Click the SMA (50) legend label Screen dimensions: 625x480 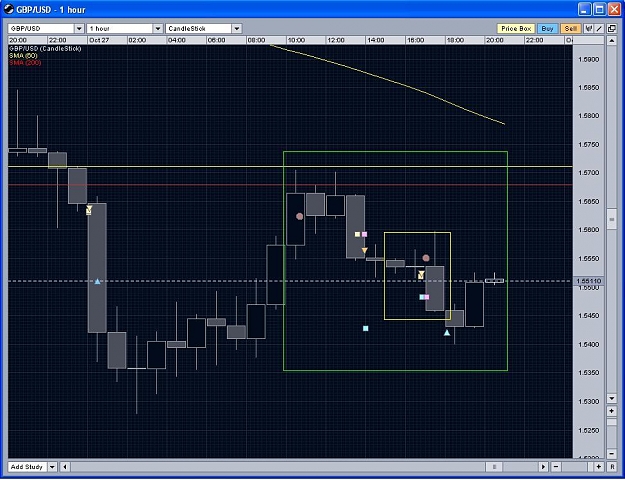click(23, 56)
